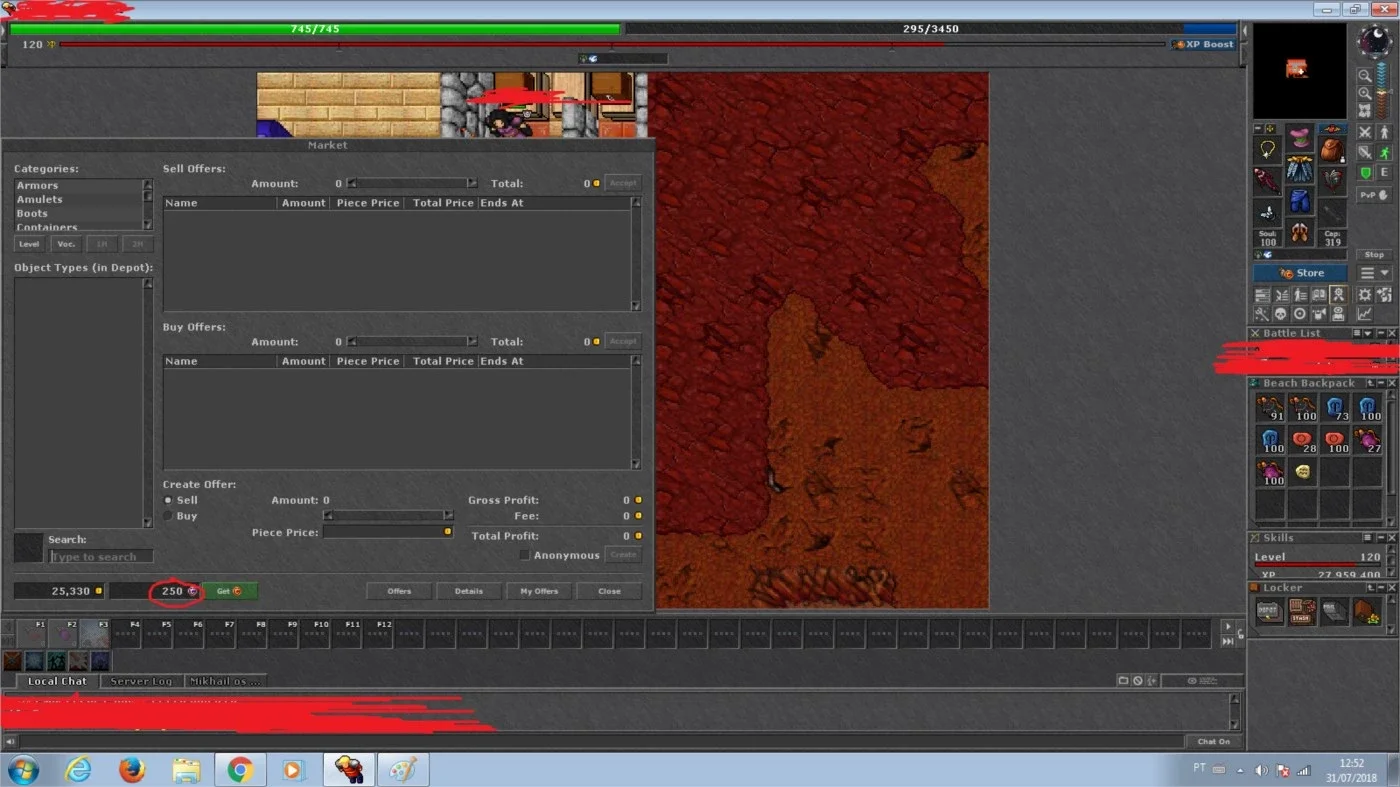
Task: Enable the Anonymous checkbox
Action: pyautogui.click(x=524, y=555)
